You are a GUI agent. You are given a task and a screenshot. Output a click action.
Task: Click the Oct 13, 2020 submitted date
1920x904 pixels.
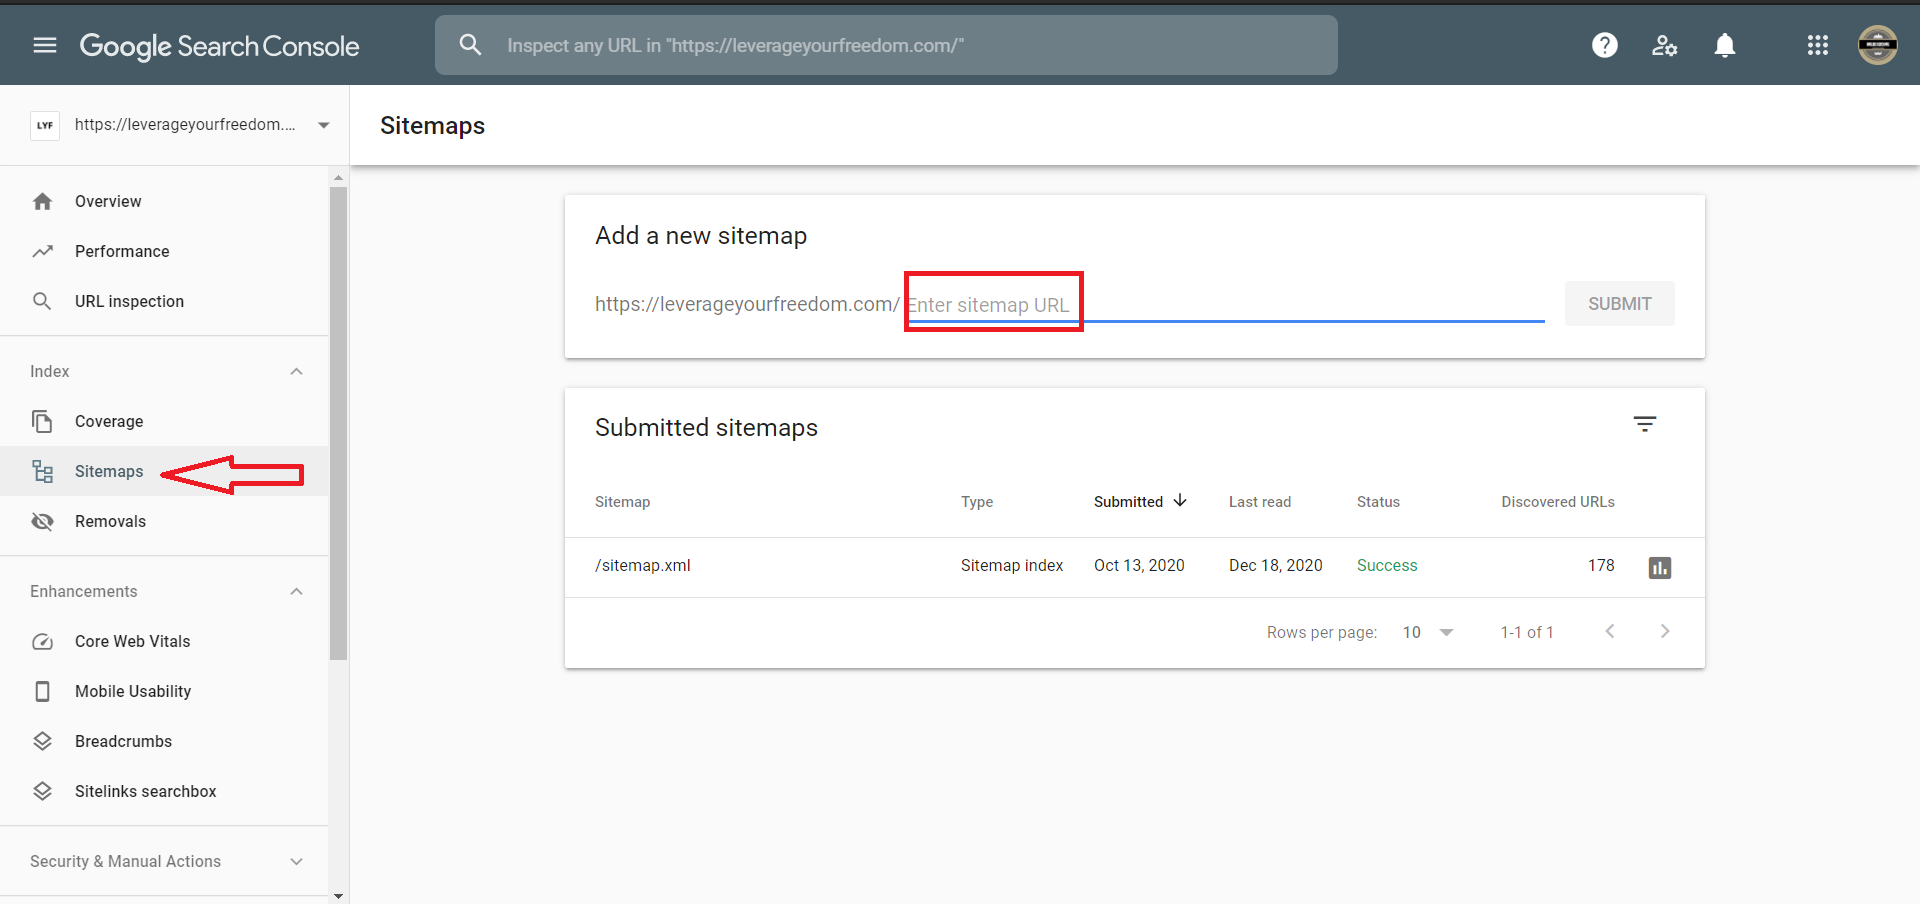tap(1139, 565)
